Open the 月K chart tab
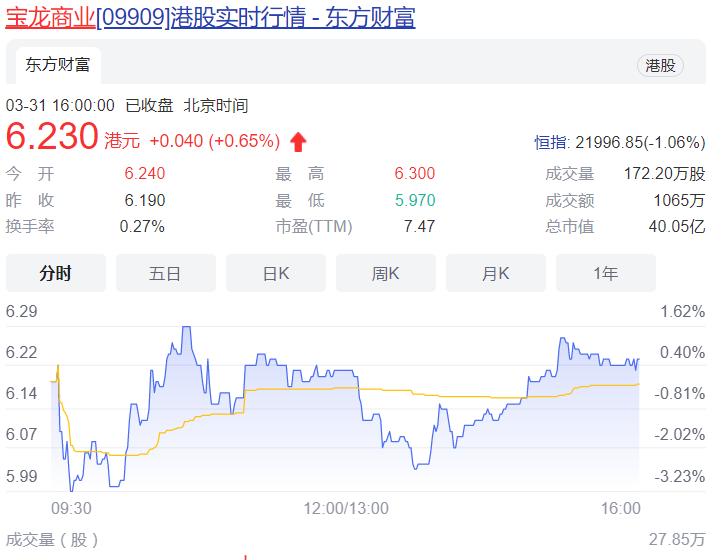Image resolution: width=724 pixels, height=560 pixels. coord(495,273)
